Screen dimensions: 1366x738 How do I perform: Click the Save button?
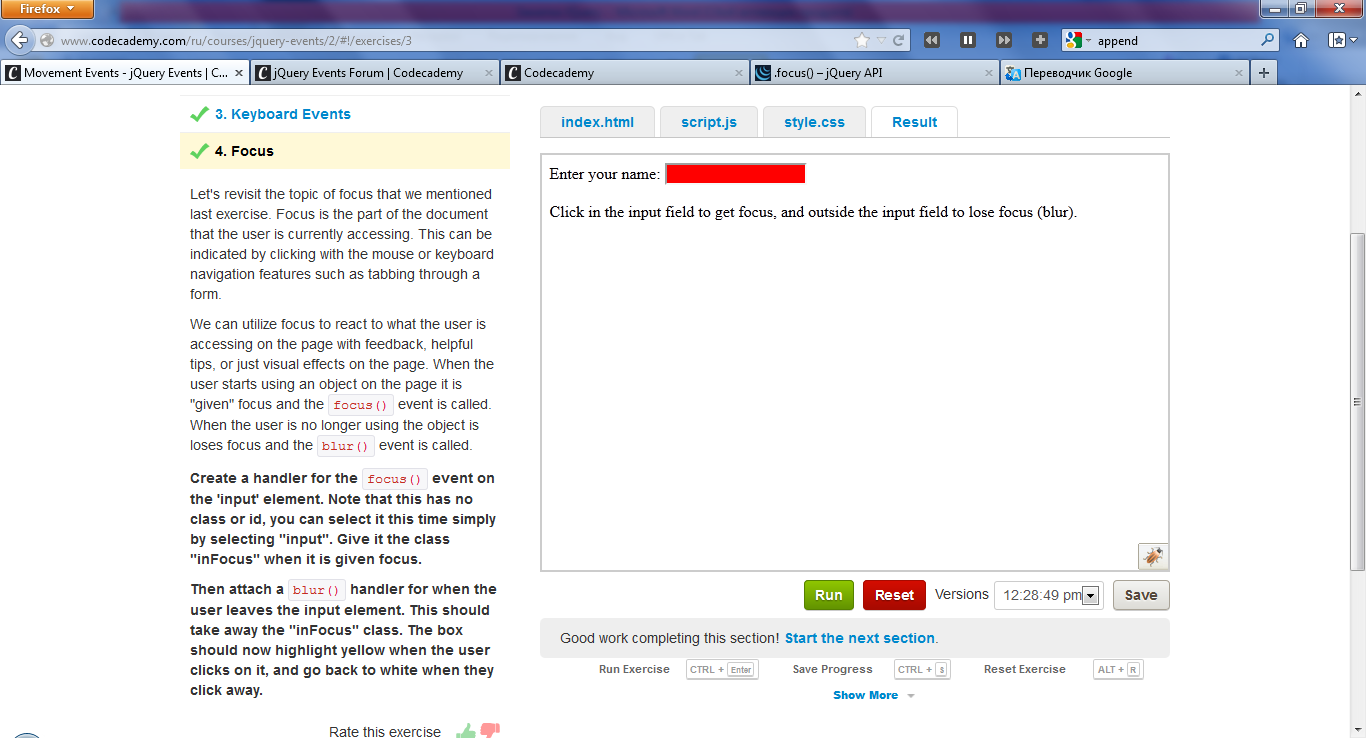(x=1141, y=595)
